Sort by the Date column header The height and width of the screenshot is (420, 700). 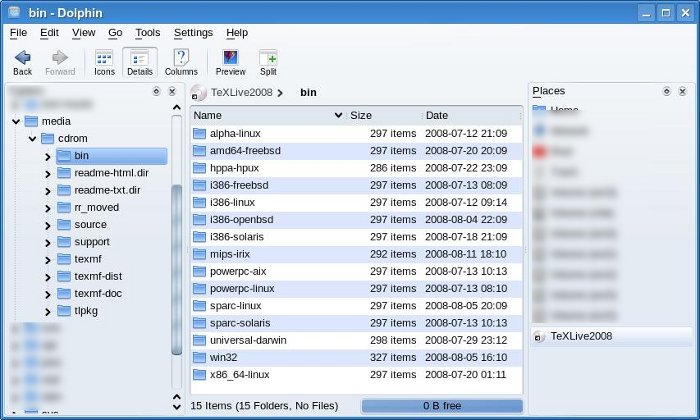coord(471,116)
